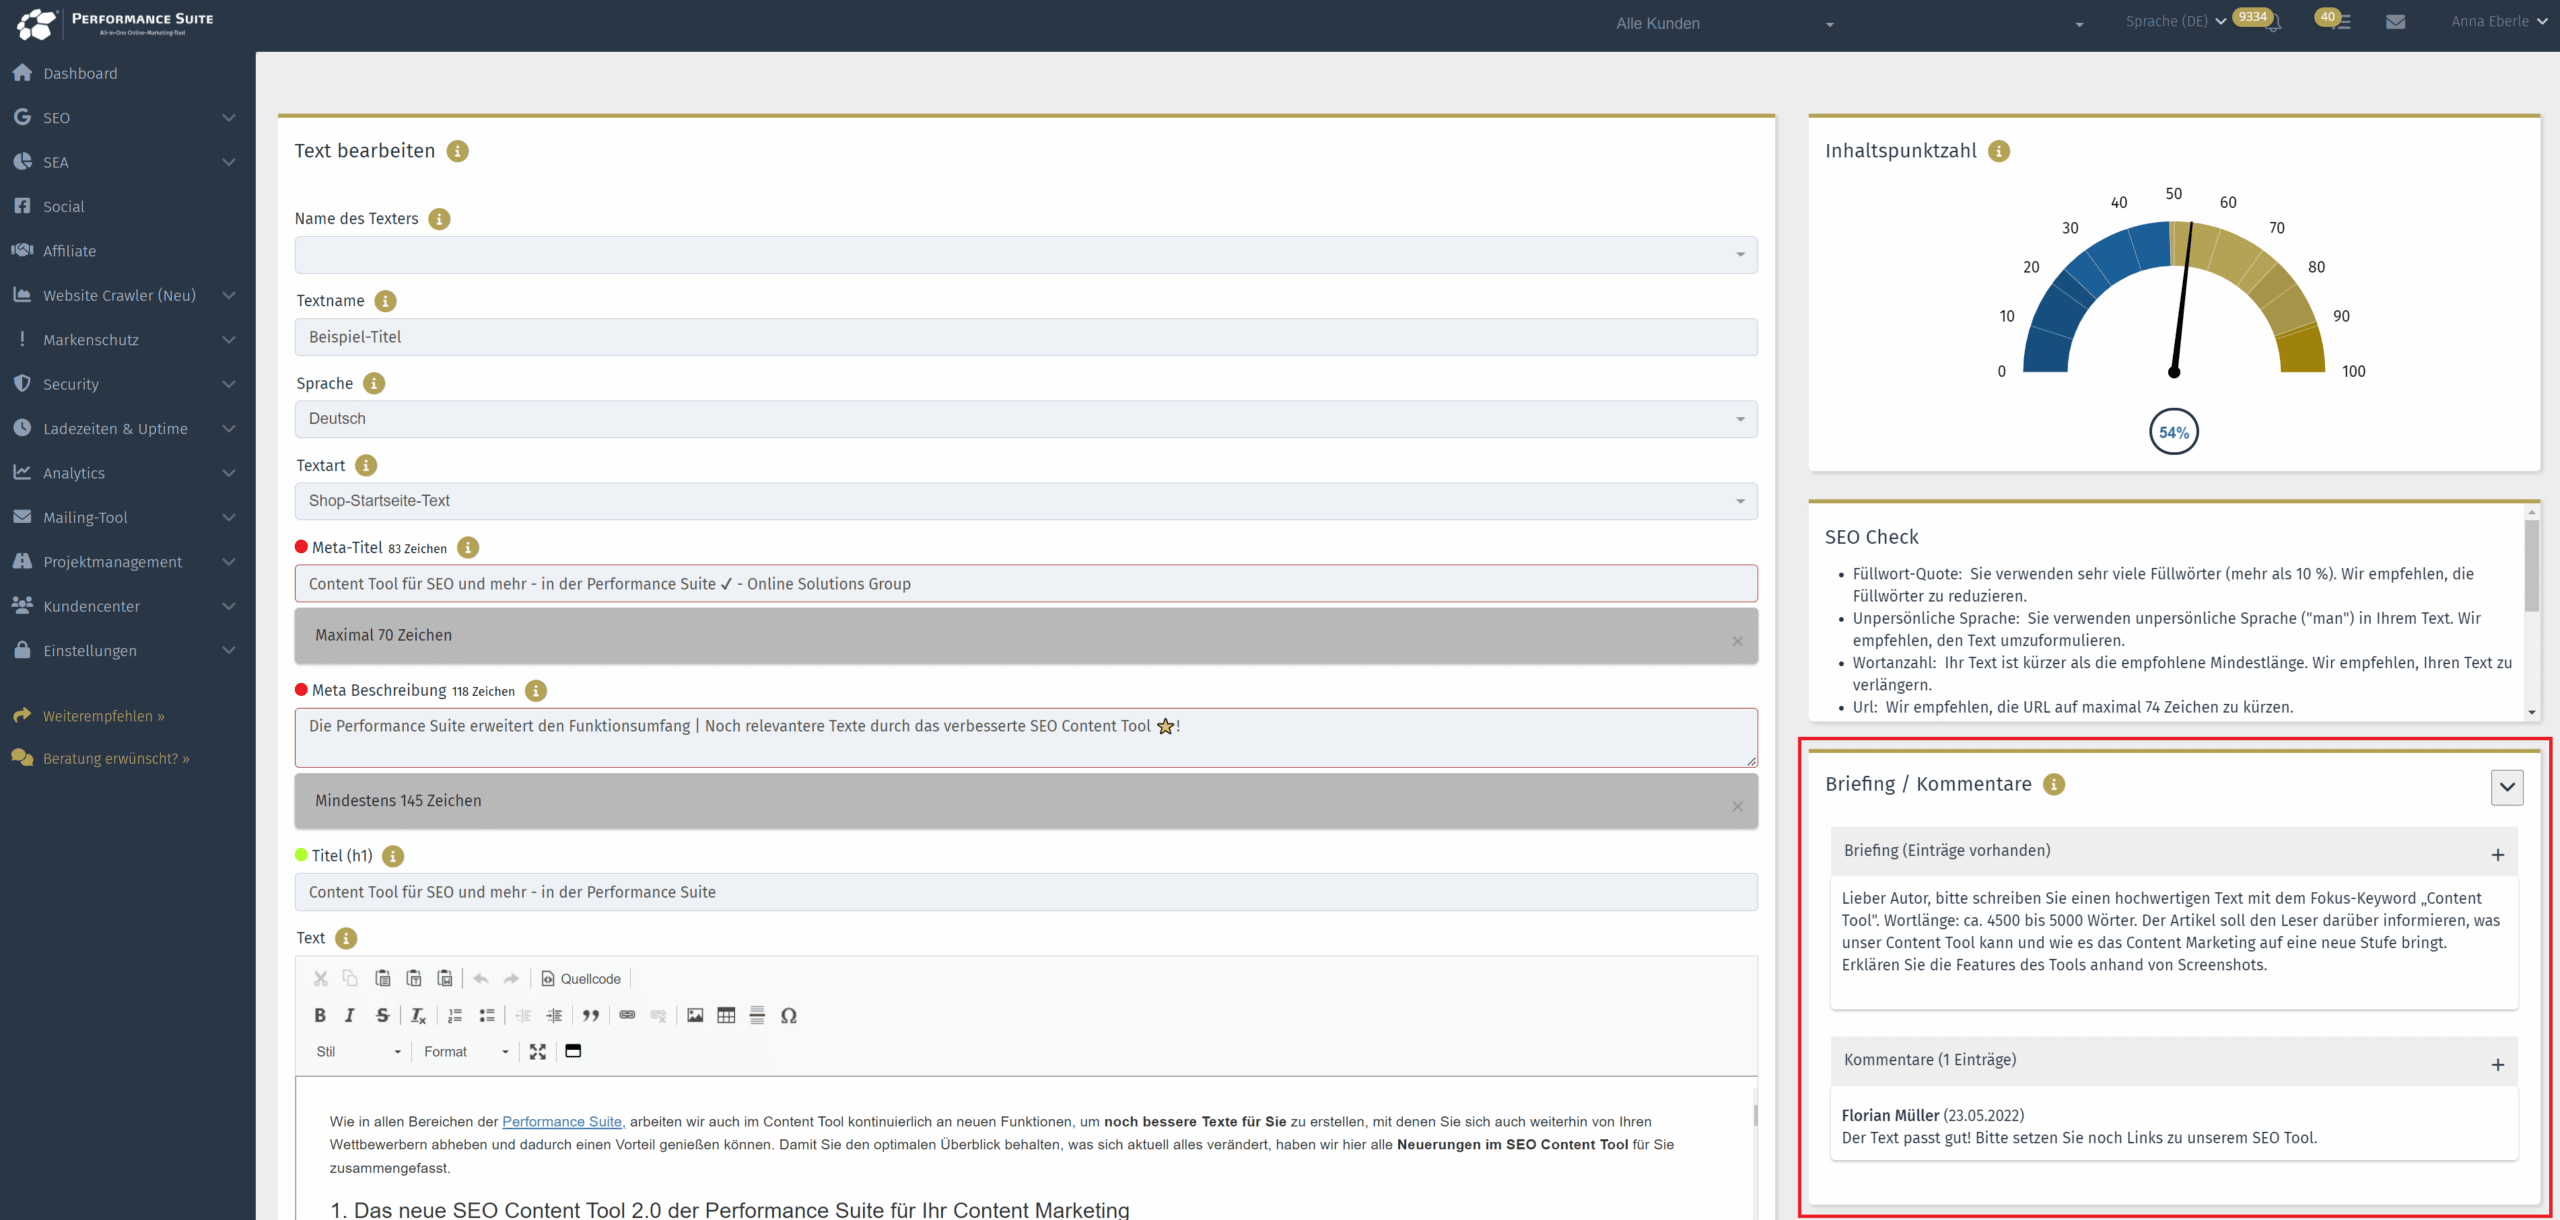Collapse the Briefing / Kommentare panel

click(2507, 787)
